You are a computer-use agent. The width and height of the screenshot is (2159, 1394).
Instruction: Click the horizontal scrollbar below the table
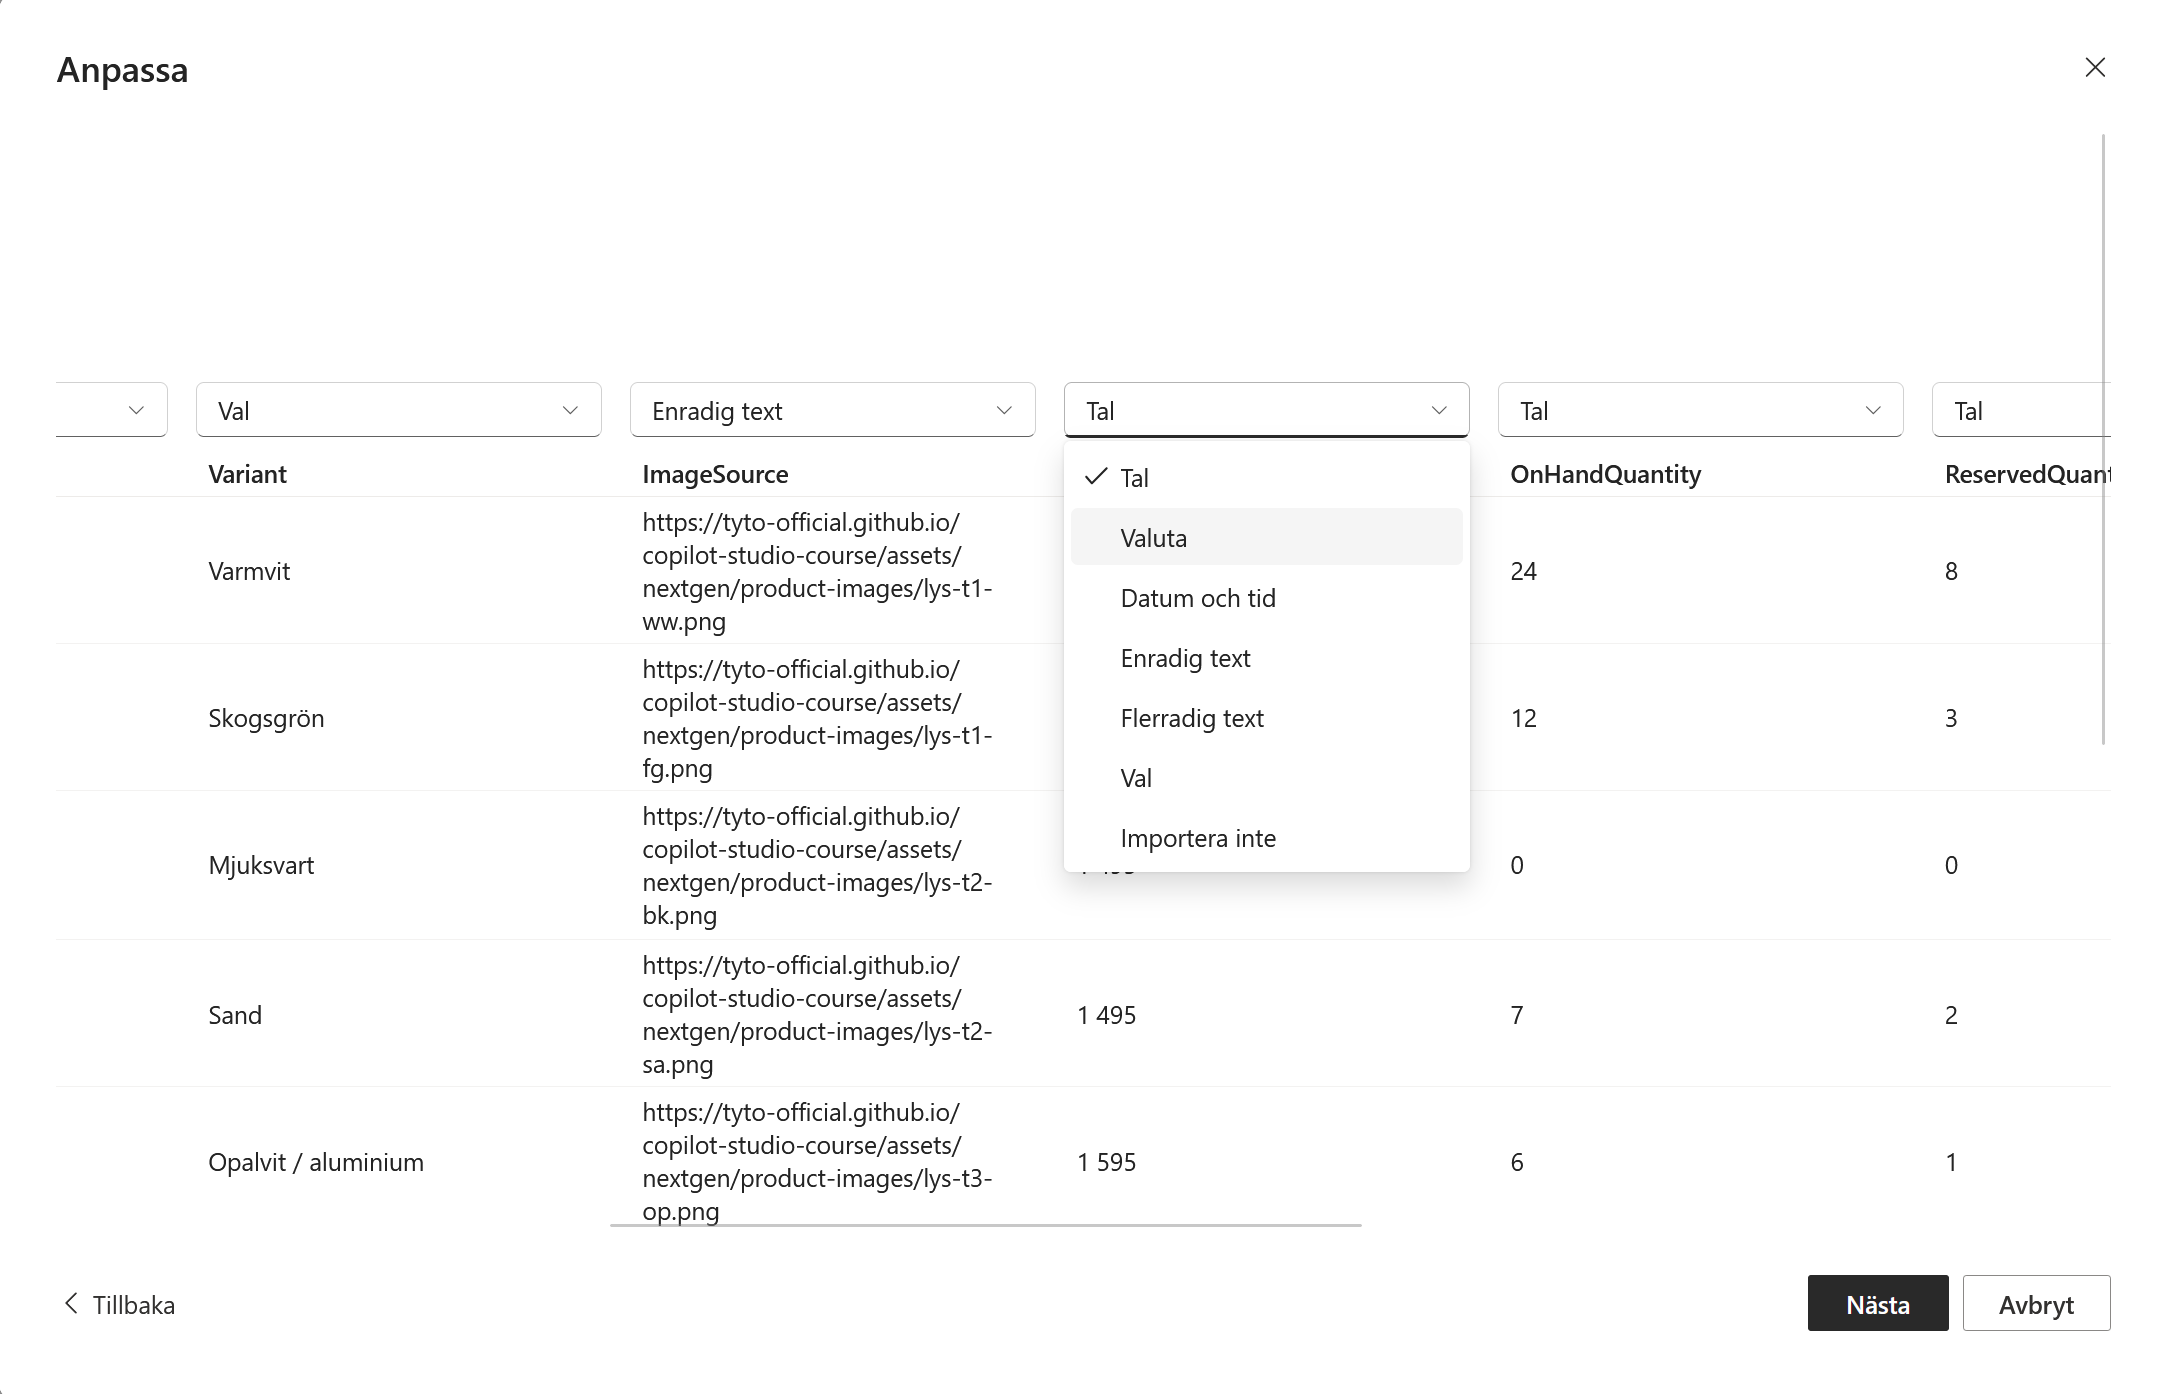[985, 1224]
